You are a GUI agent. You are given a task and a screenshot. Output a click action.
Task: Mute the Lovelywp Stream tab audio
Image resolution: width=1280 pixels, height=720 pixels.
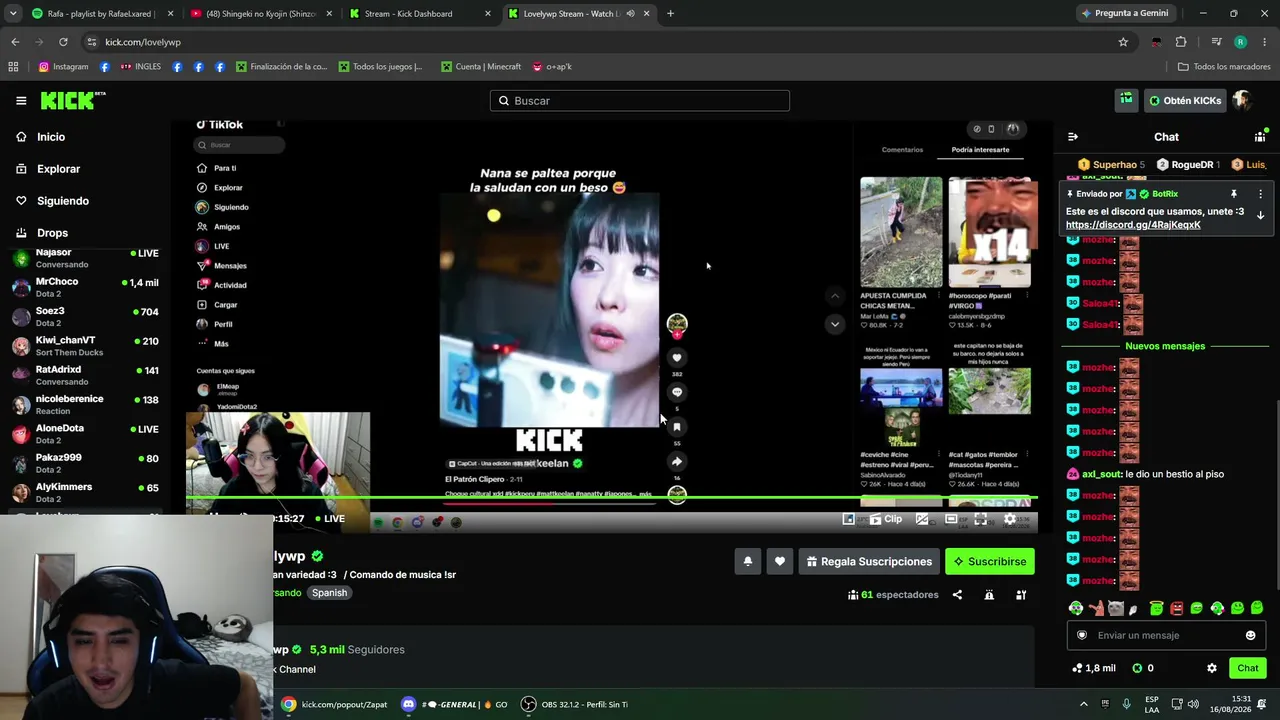point(630,14)
